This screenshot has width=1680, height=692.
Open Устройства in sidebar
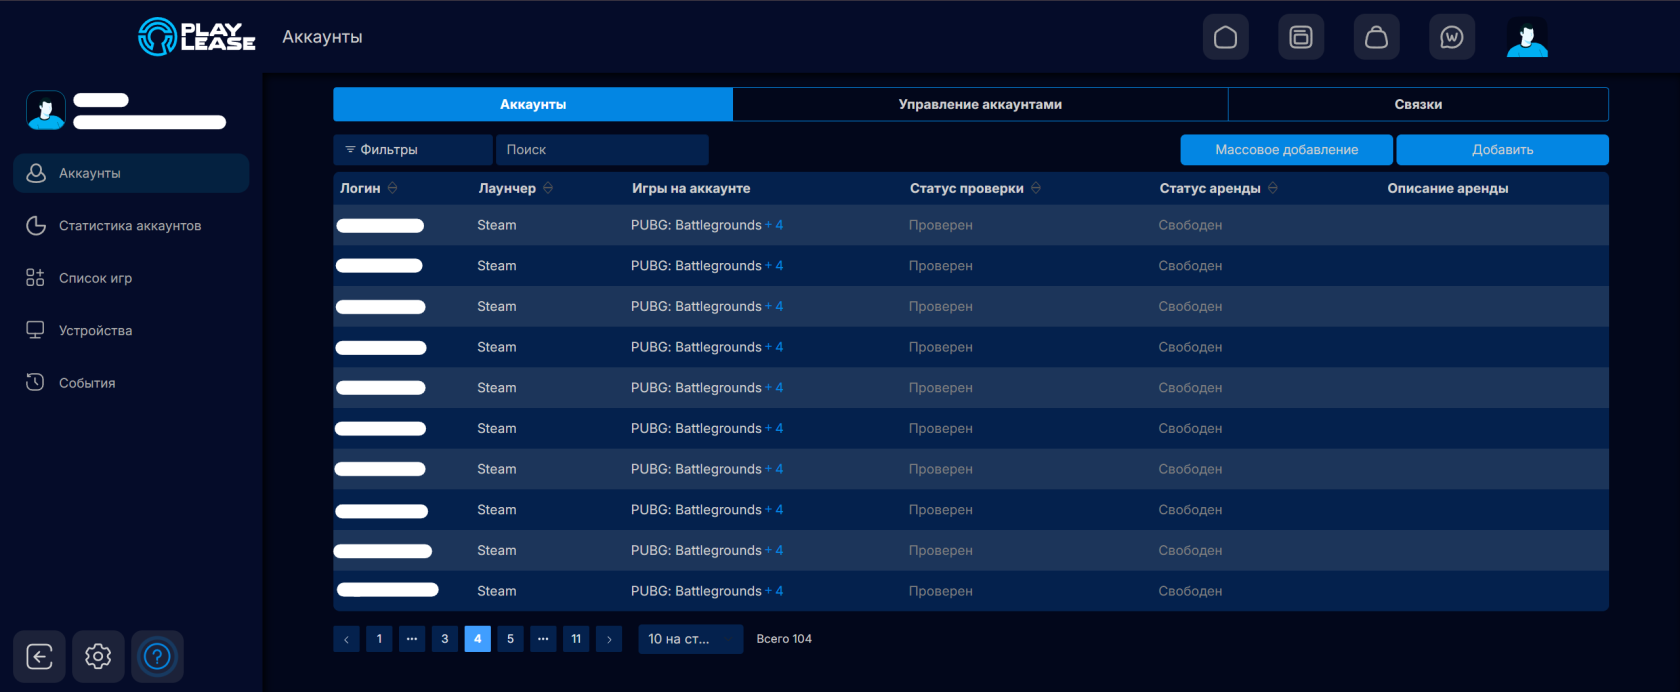point(131,331)
